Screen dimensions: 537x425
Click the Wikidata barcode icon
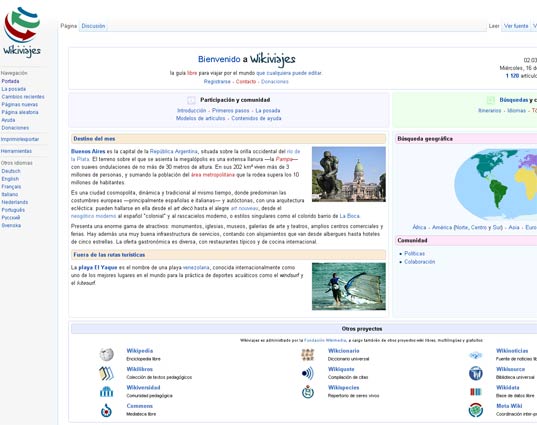tap(475, 391)
